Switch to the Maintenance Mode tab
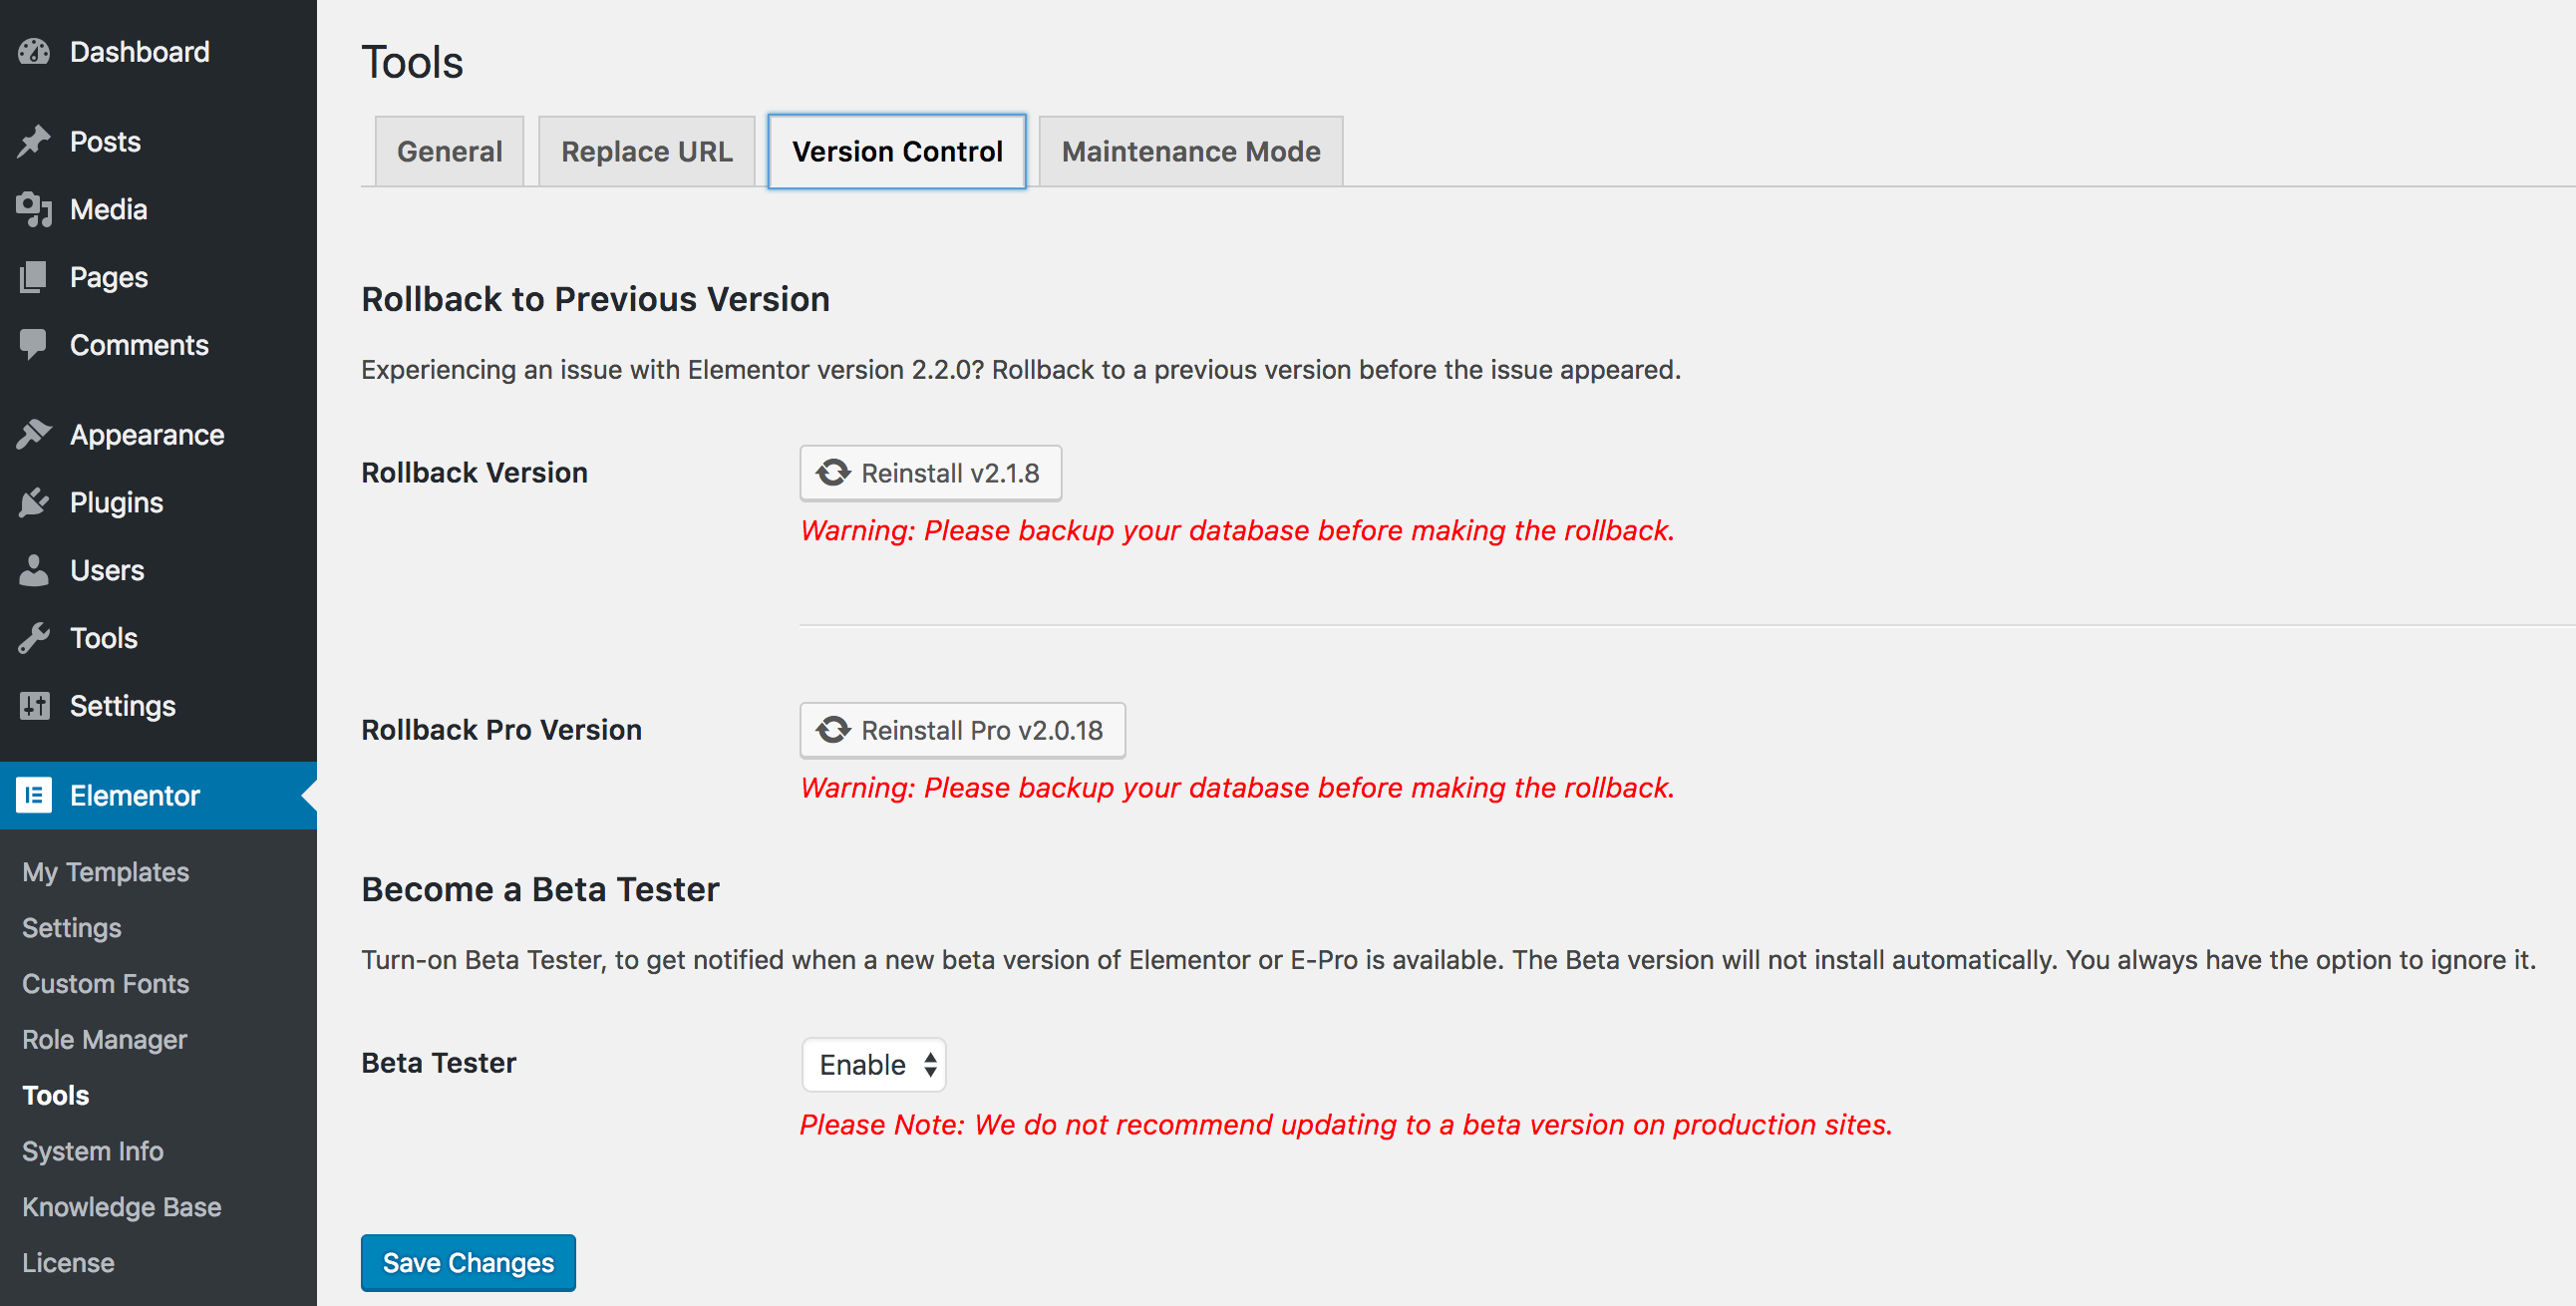 coord(1190,151)
